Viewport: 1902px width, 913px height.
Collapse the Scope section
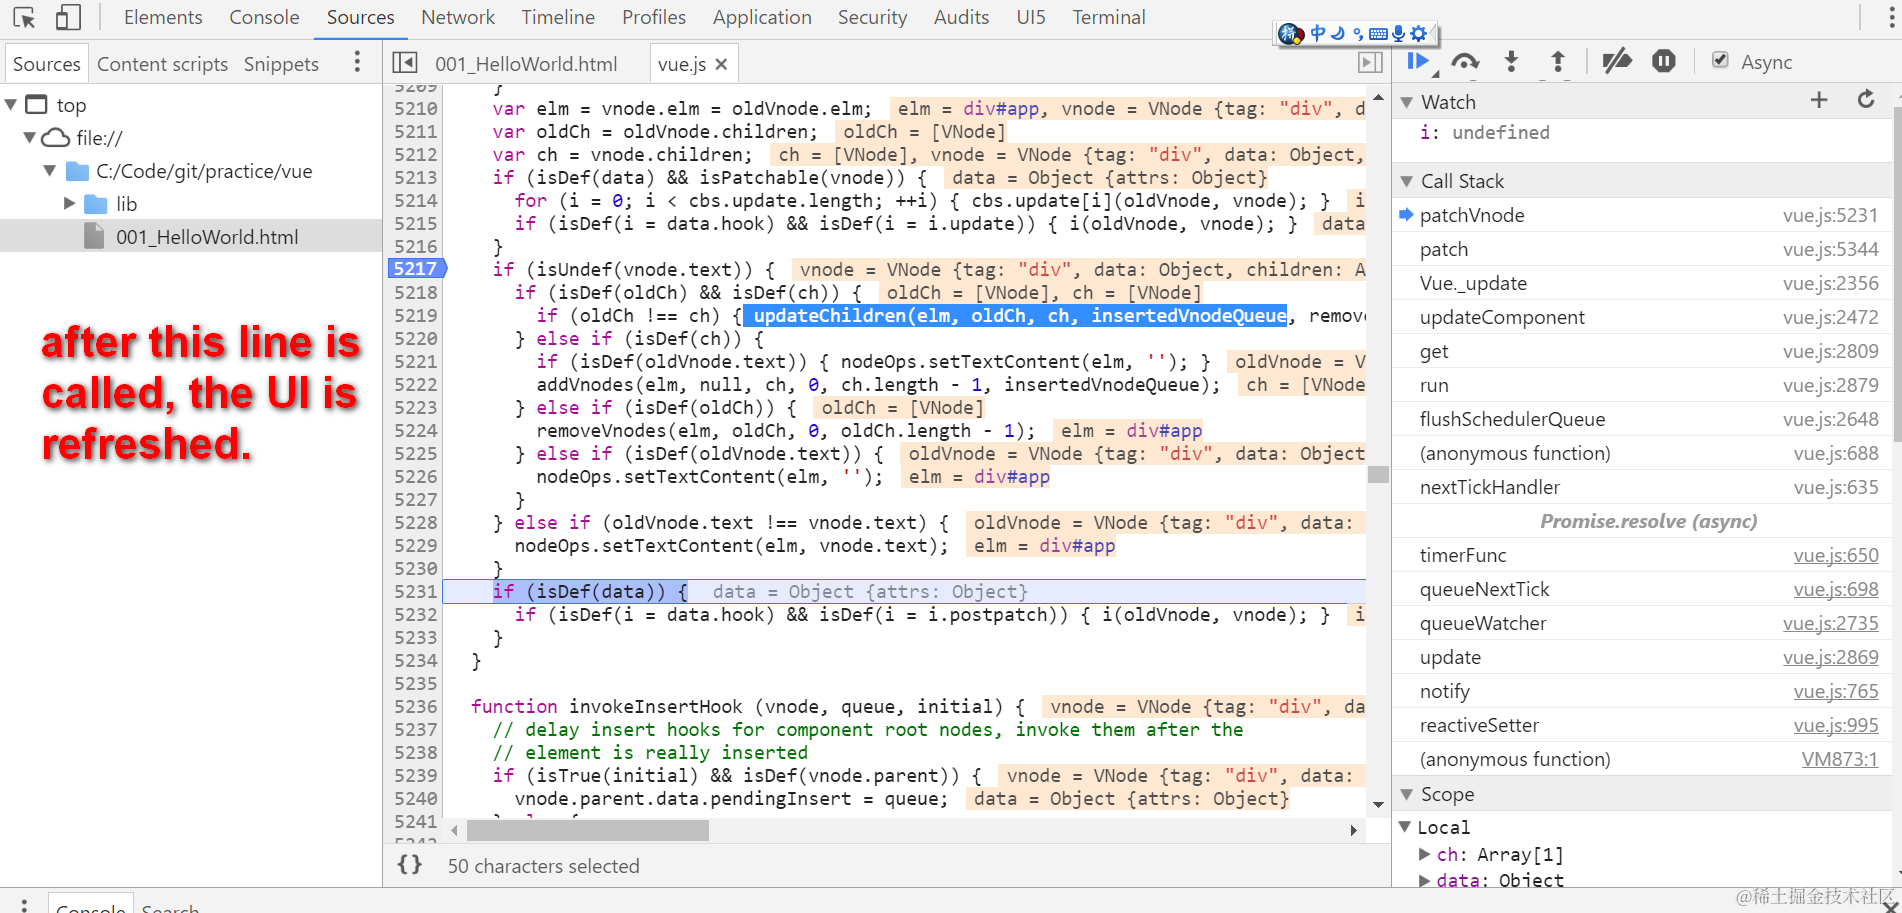point(1407,794)
